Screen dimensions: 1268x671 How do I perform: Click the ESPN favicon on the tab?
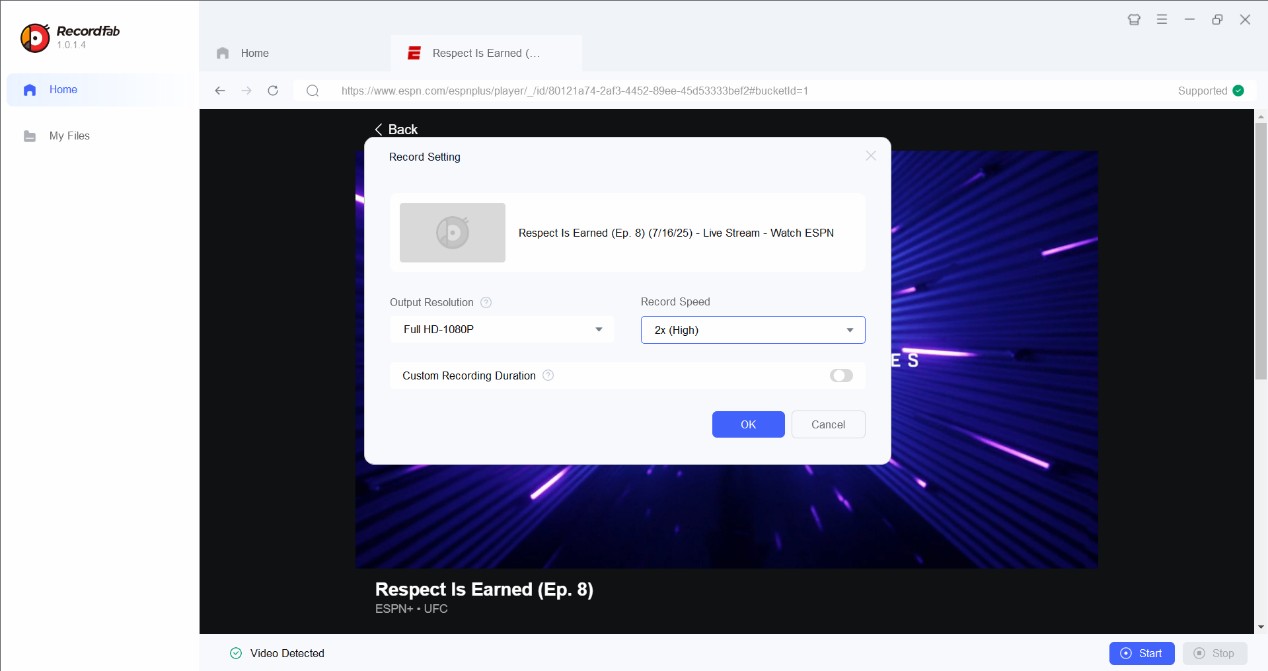click(x=413, y=53)
